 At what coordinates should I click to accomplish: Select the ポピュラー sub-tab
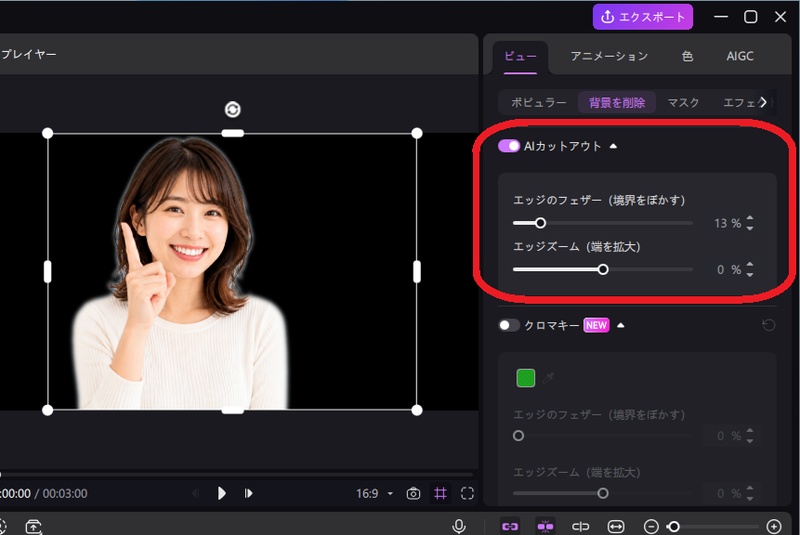click(539, 103)
